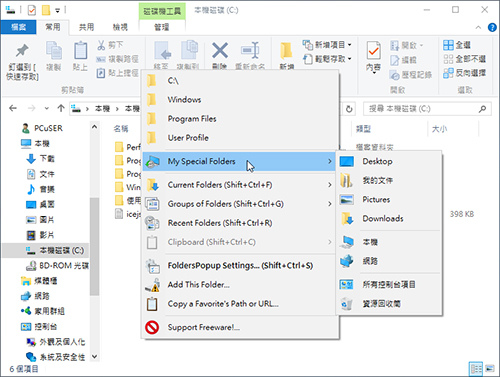Switch to the 共用 ribbon tab
Image resolution: width=500 pixels, height=377 pixels.
pos(86,27)
